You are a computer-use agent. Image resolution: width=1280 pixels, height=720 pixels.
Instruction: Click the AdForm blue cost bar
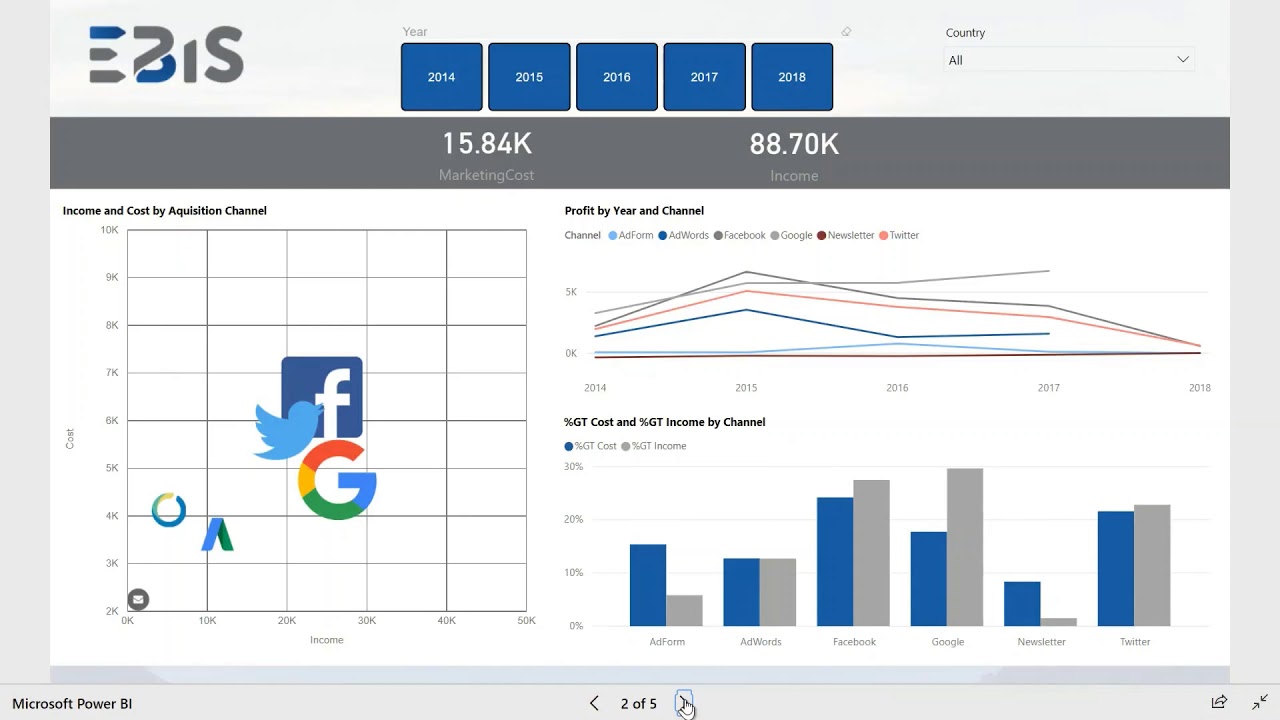(648, 585)
